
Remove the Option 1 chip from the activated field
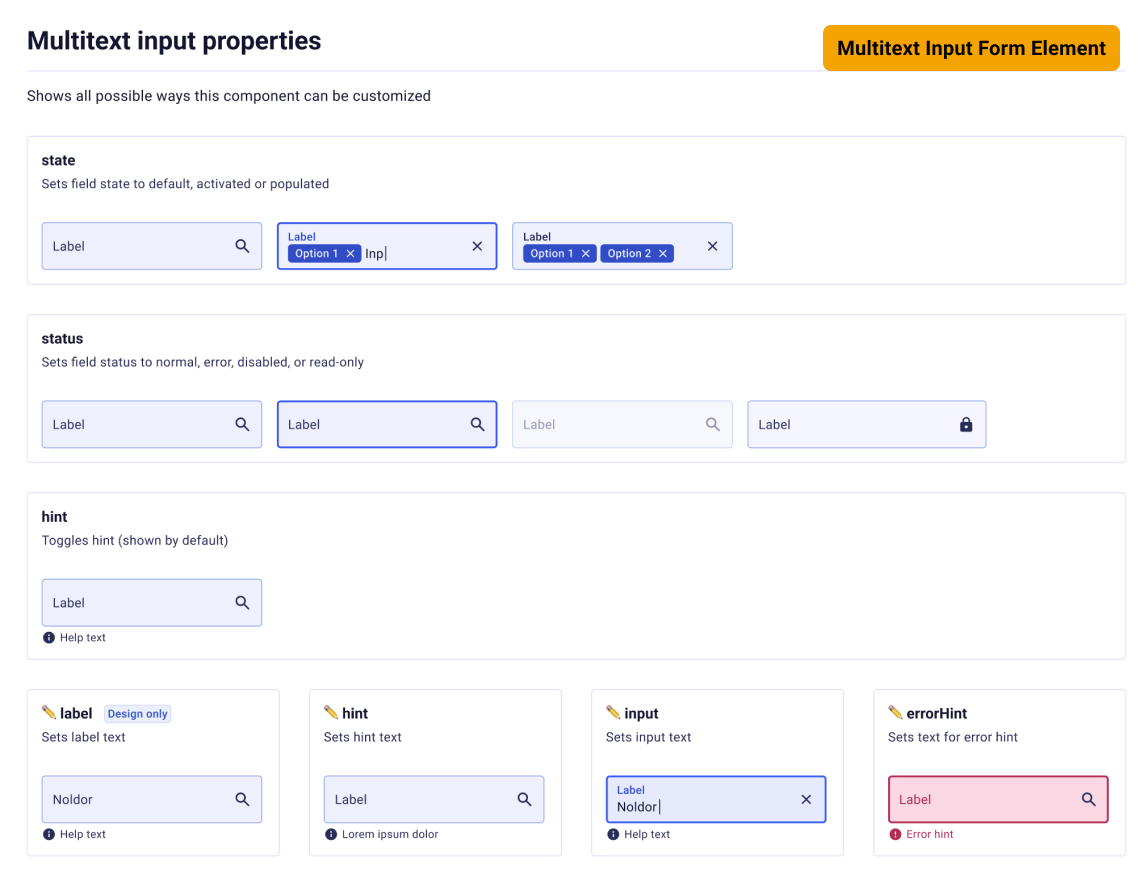pos(350,253)
